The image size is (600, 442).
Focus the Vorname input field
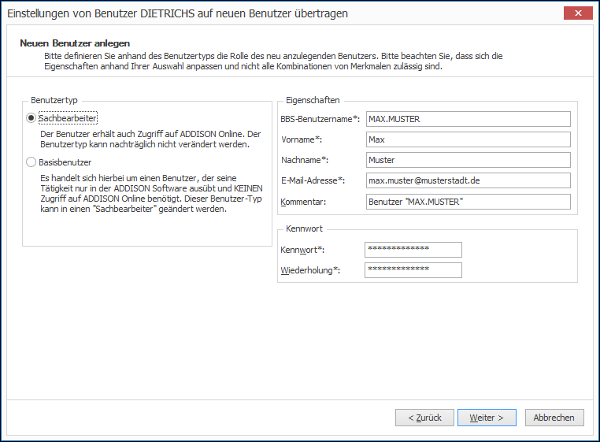[468, 140]
